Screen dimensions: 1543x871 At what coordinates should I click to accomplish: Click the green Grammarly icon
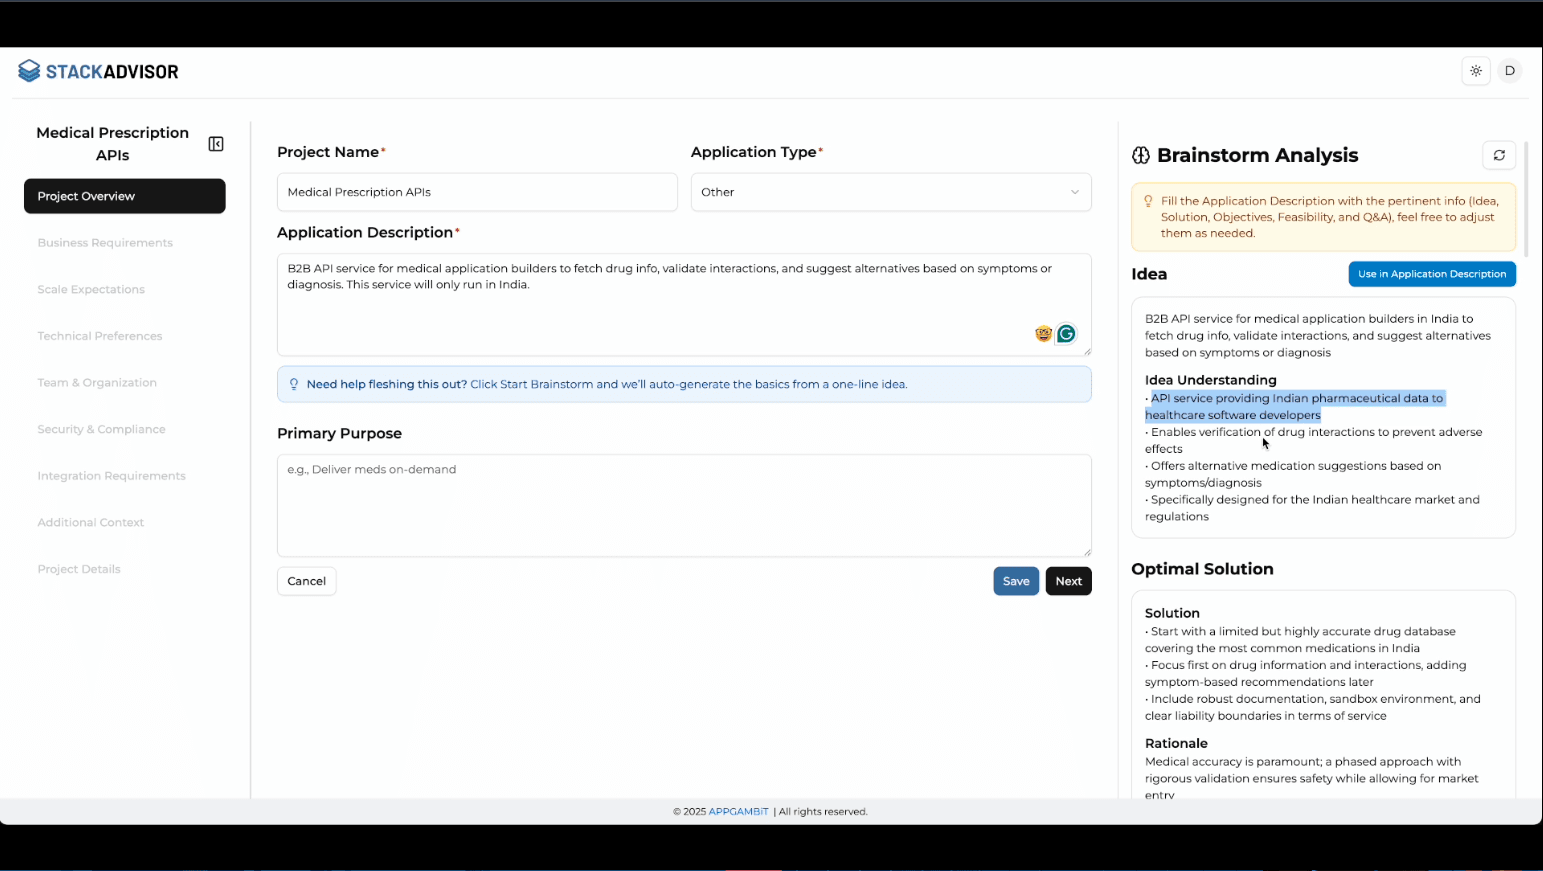1066,334
